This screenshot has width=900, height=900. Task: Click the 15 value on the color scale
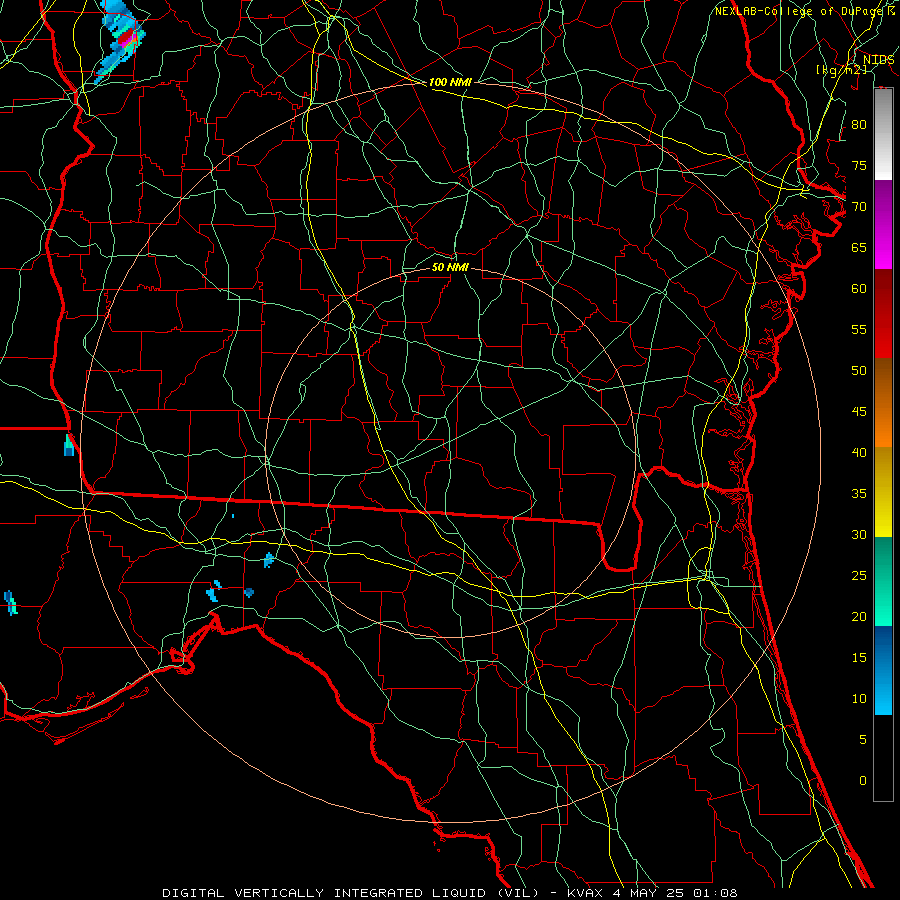859,658
